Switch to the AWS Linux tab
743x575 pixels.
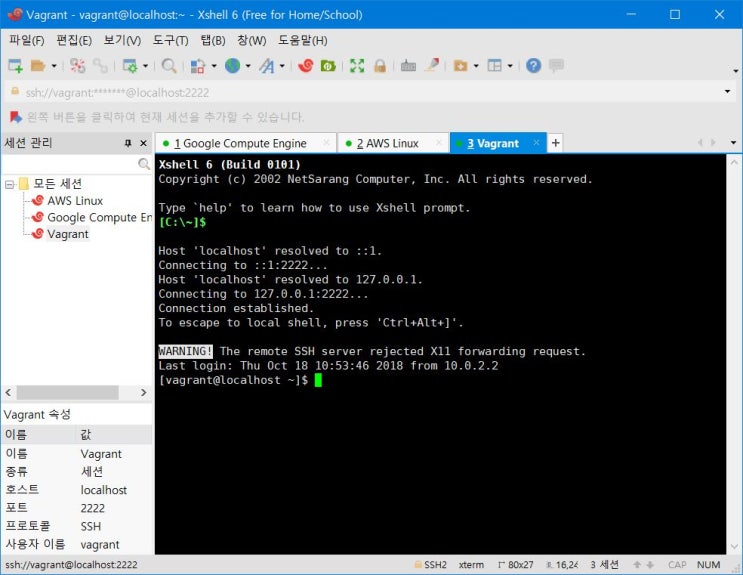388,143
